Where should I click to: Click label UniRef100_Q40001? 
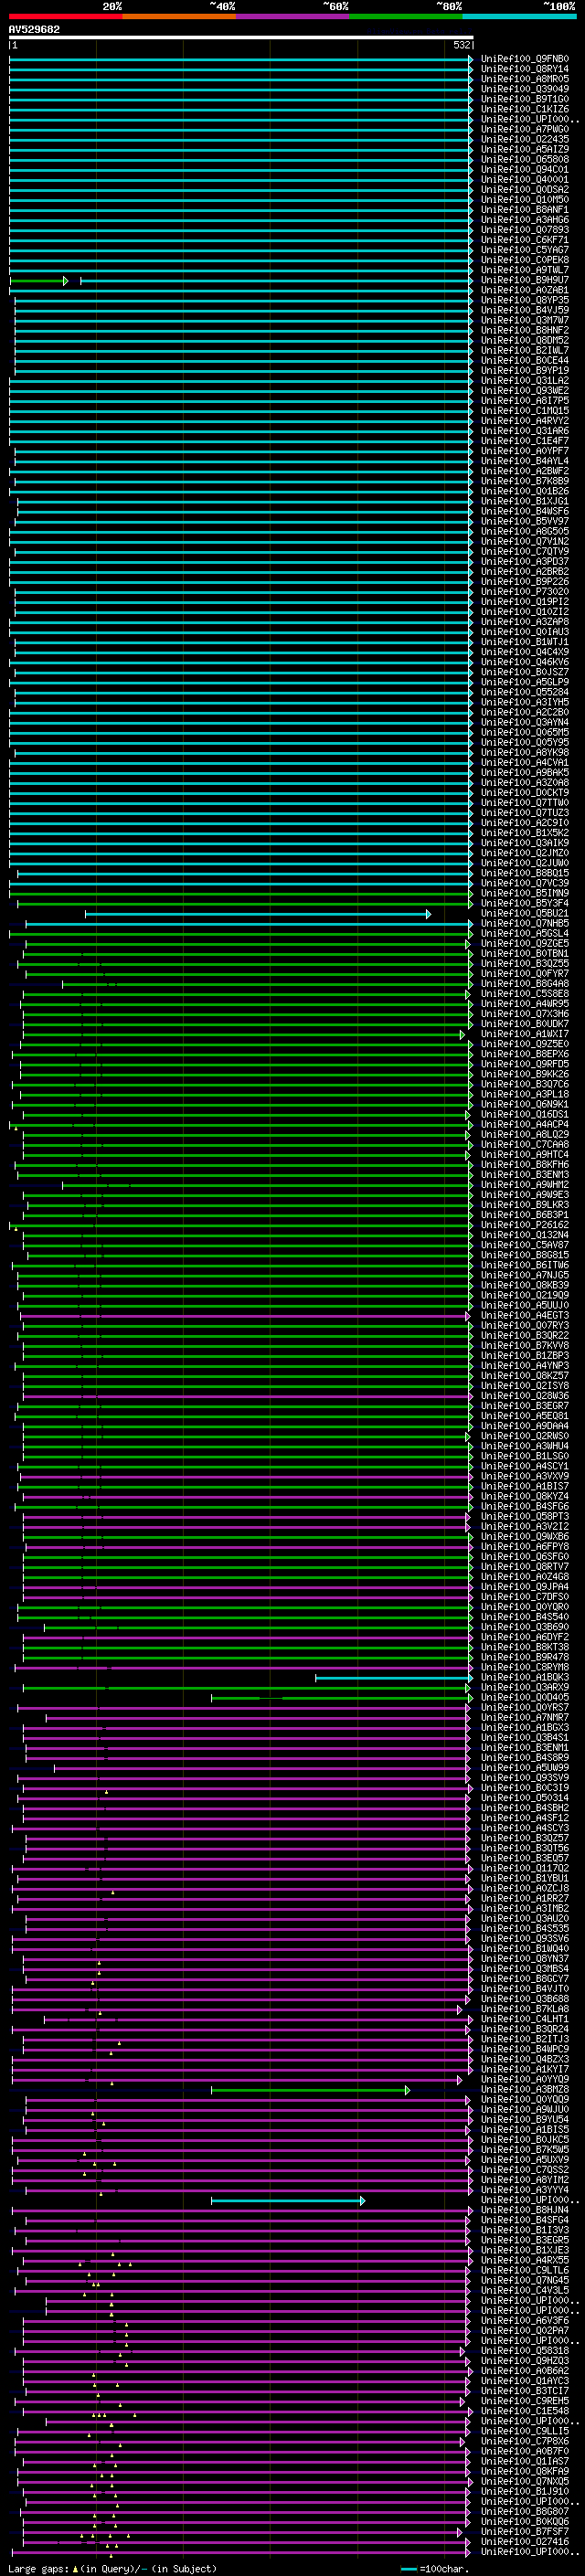(524, 180)
